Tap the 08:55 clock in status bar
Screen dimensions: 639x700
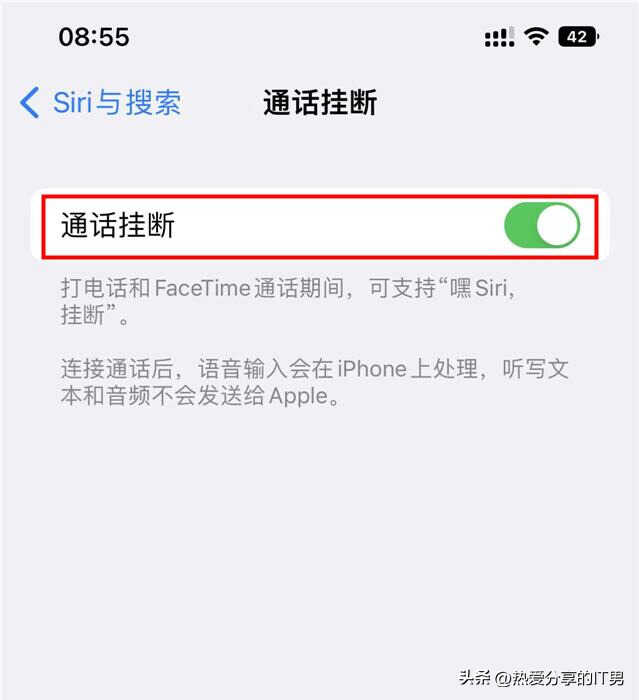tap(94, 37)
